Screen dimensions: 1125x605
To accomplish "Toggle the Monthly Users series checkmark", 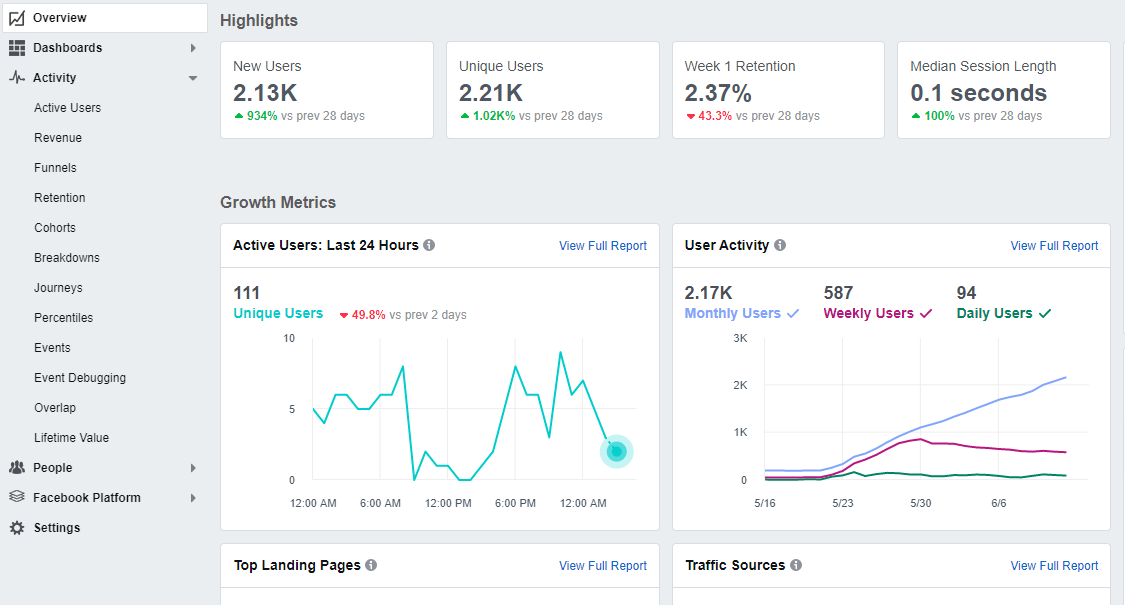I will [793, 314].
